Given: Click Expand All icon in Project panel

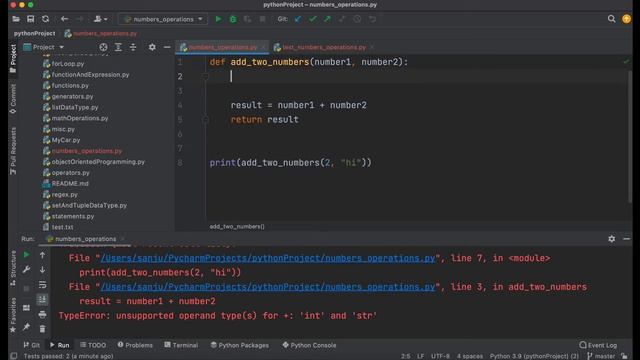Looking at the screenshot, I should pyautogui.click(x=118, y=47).
